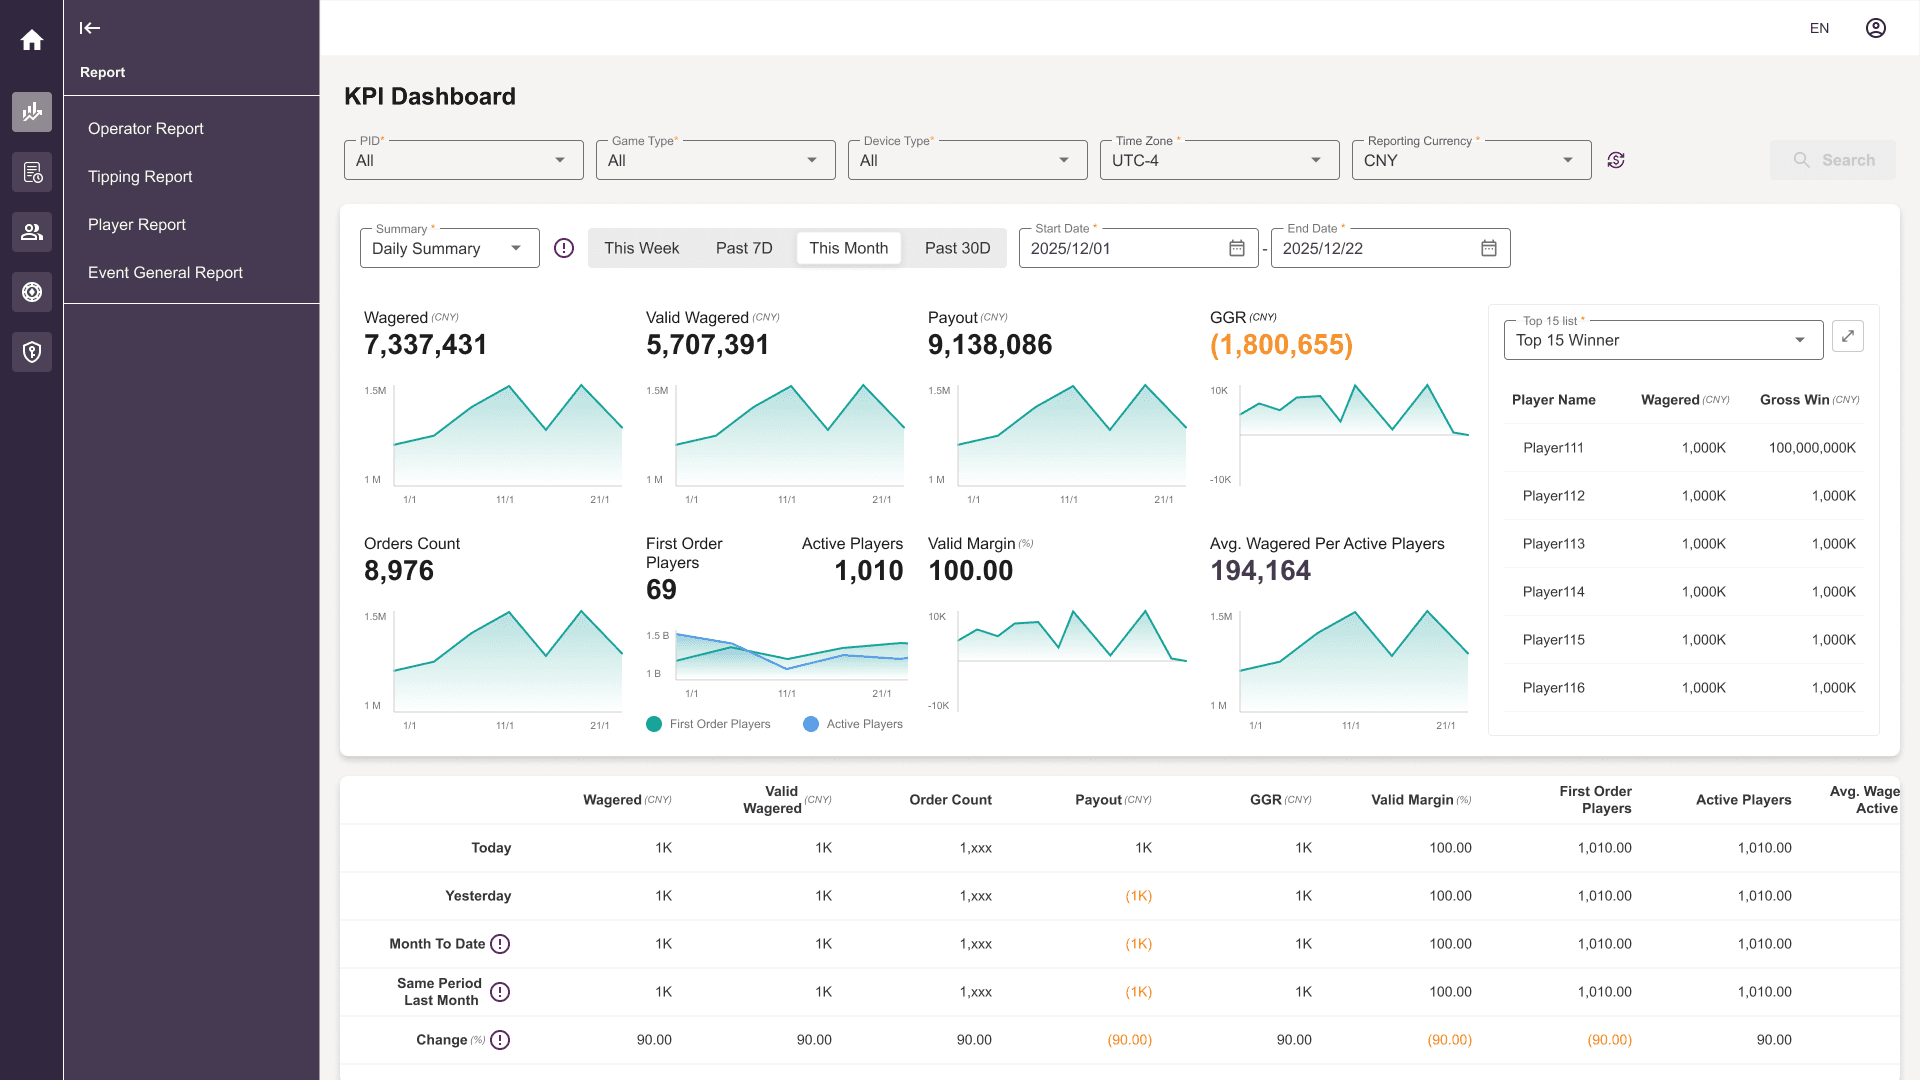Viewport: 1920px width, 1080px height.
Task: Click the currency refresh icon
Action: click(x=1616, y=160)
